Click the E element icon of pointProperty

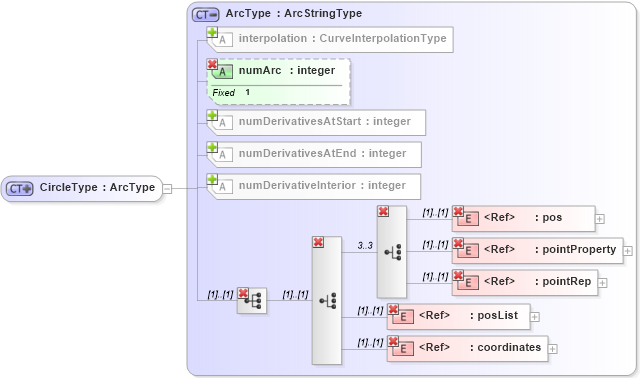[x=468, y=251]
